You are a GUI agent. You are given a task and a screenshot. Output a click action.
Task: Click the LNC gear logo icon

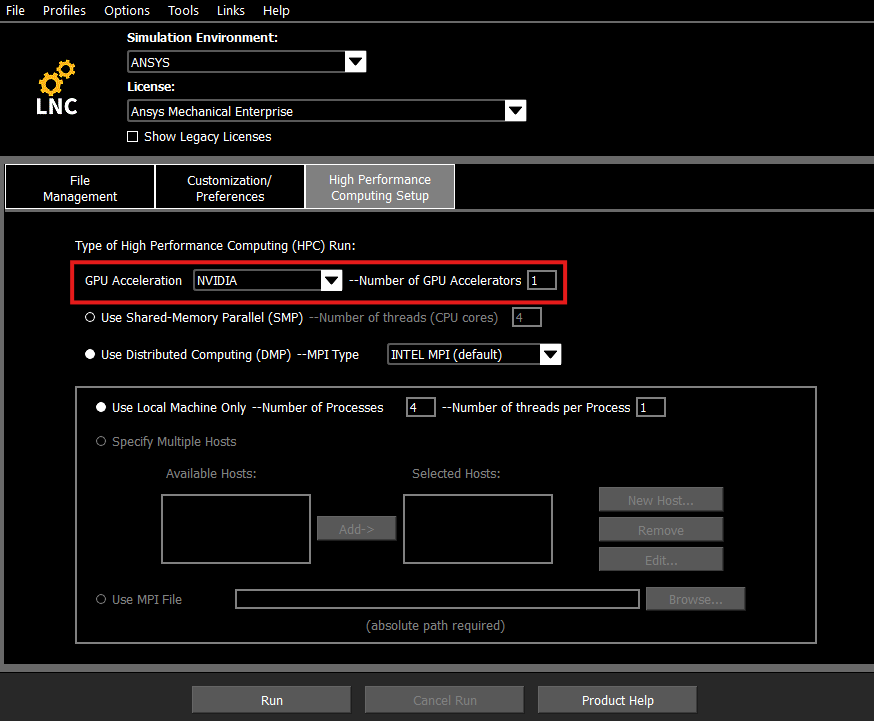57,87
